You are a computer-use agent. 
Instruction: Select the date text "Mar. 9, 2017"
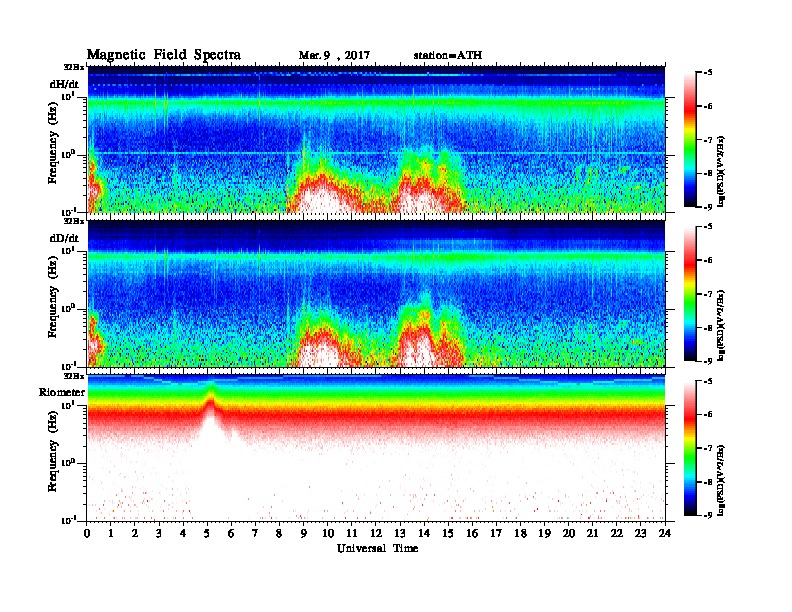point(334,56)
